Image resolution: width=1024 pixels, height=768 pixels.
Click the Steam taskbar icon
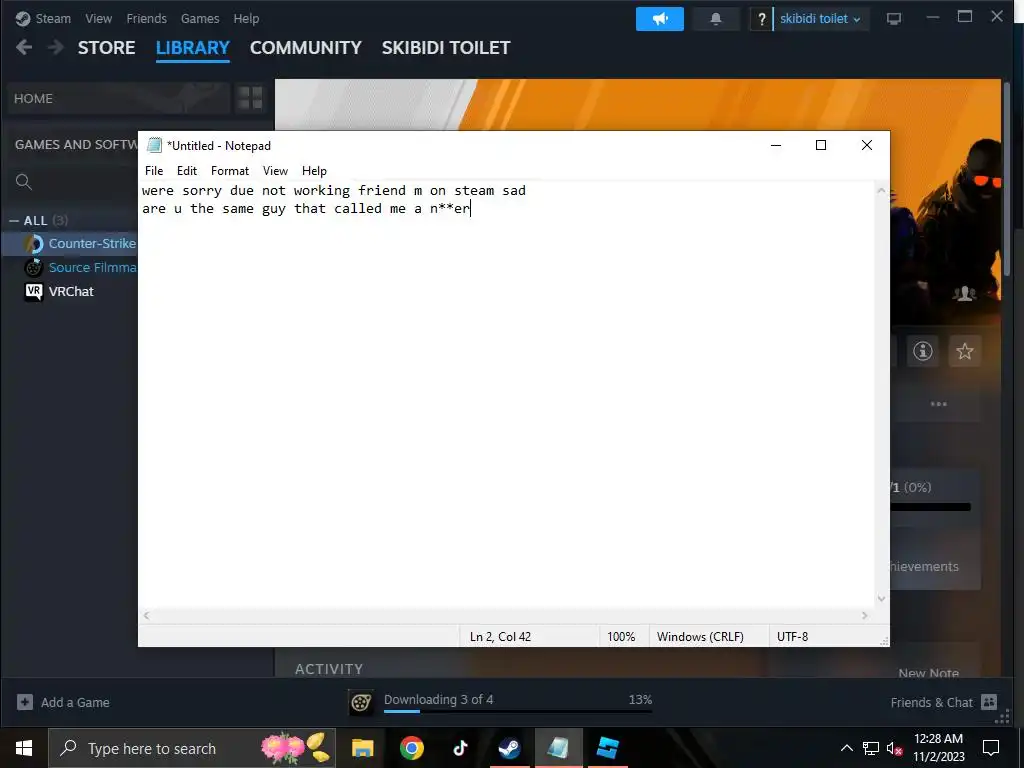(509, 748)
